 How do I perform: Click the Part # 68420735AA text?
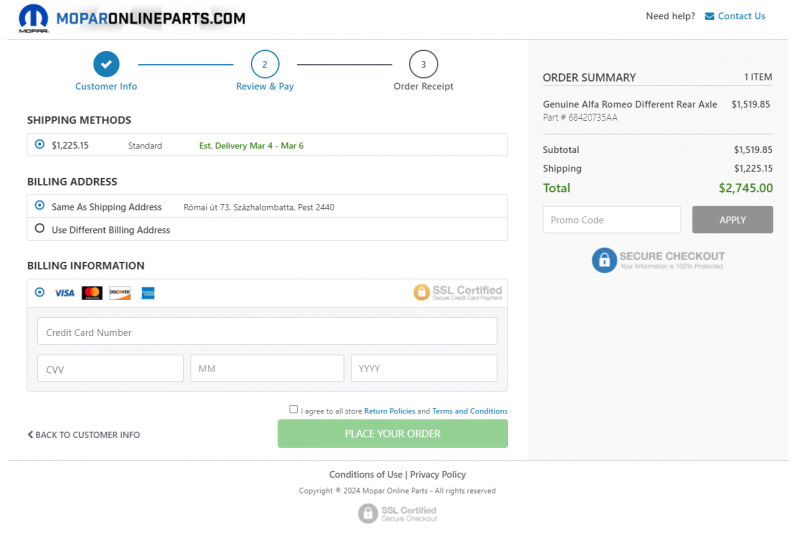[x=580, y=118]
